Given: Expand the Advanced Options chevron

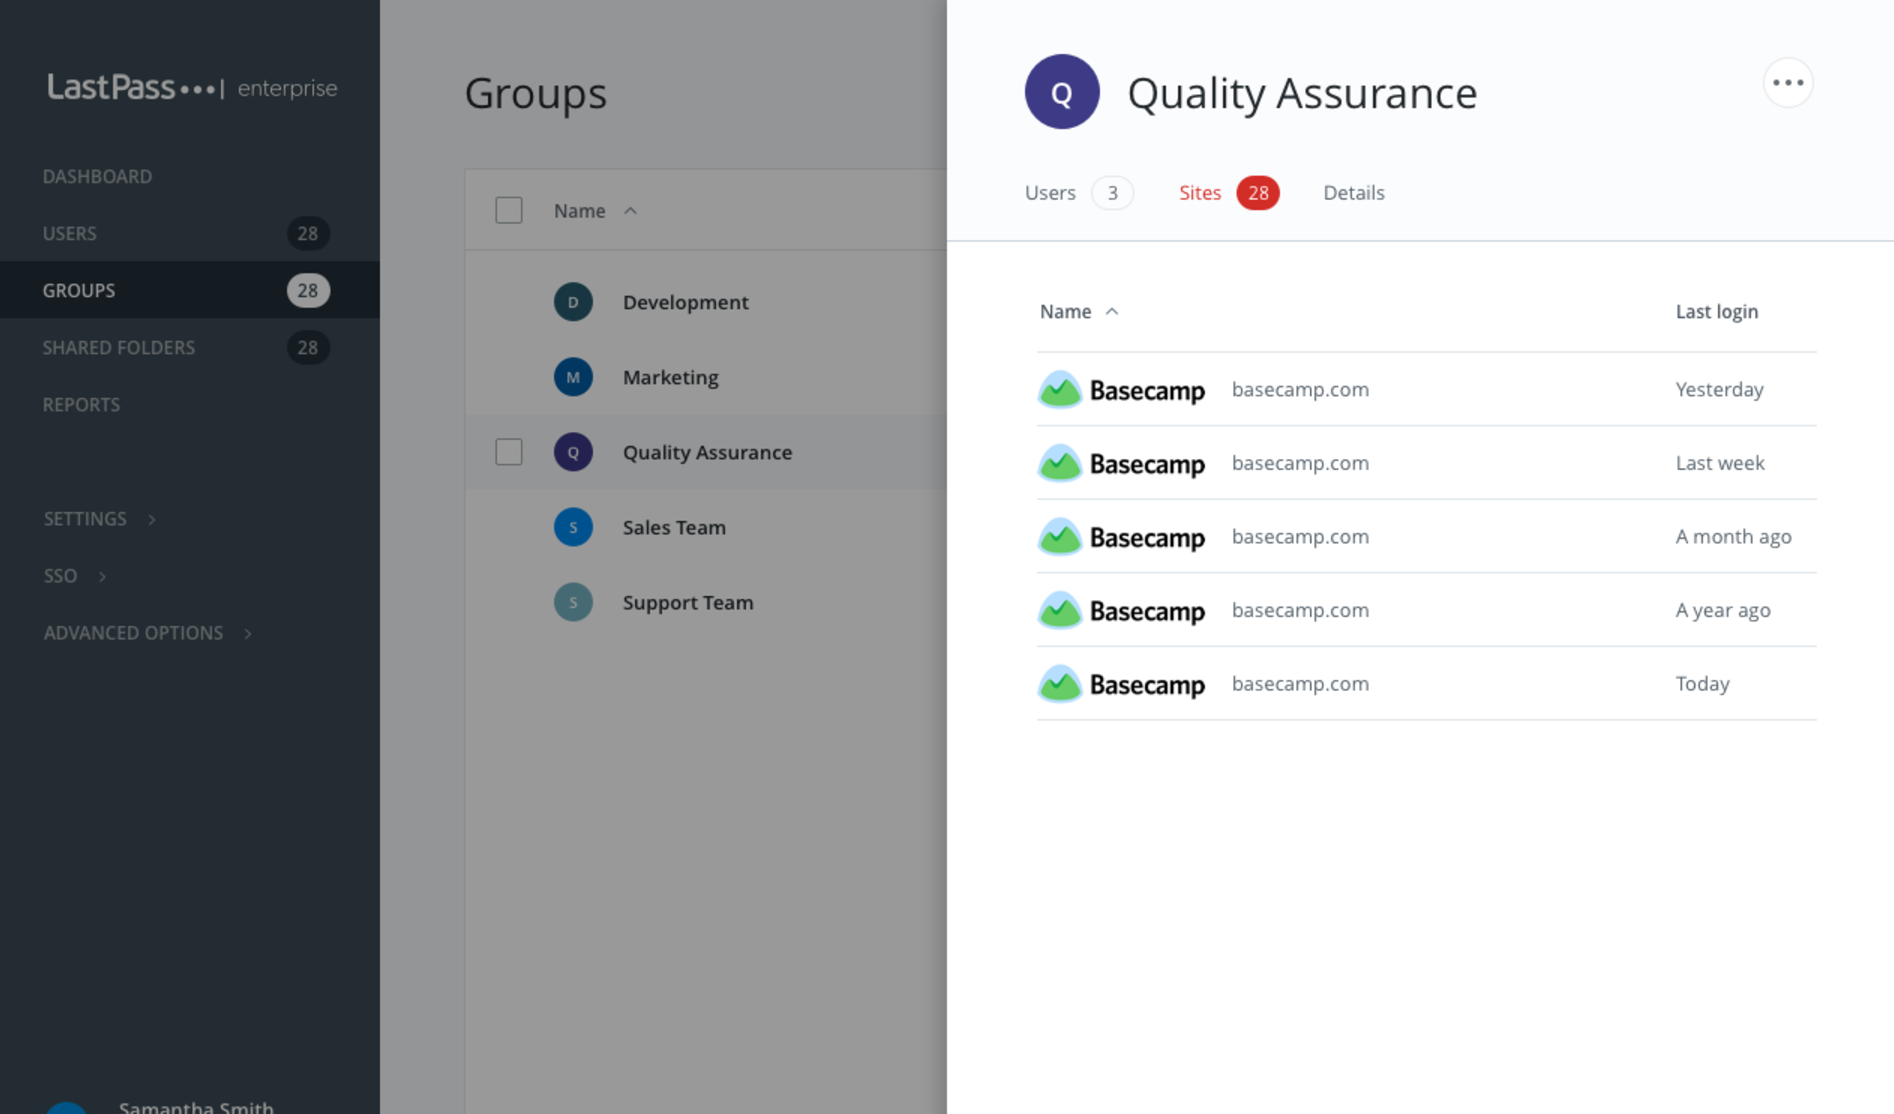Looking at the screenshot, I should click(248, 633).
